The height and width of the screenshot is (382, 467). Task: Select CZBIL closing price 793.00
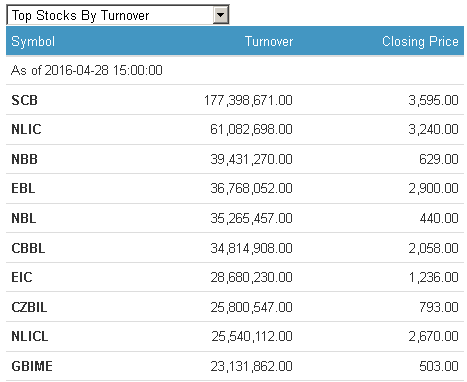pyautogui.click(x=439, y=307)
